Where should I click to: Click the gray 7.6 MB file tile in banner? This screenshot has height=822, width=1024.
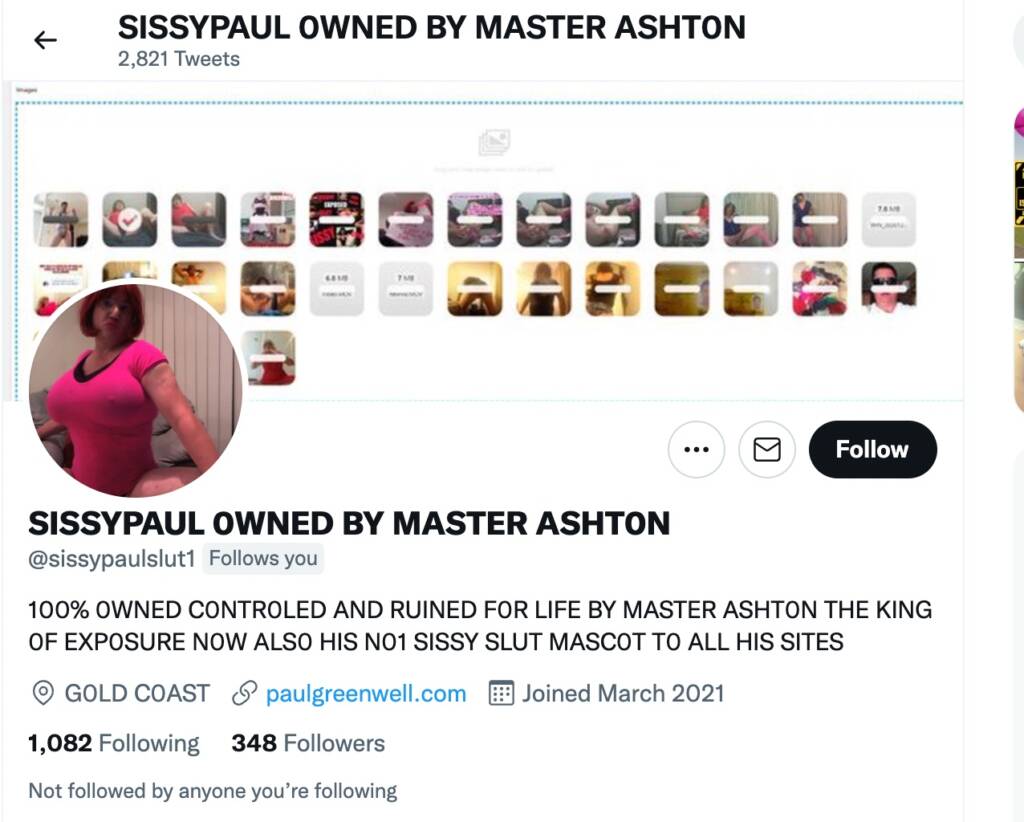[889, 219]
